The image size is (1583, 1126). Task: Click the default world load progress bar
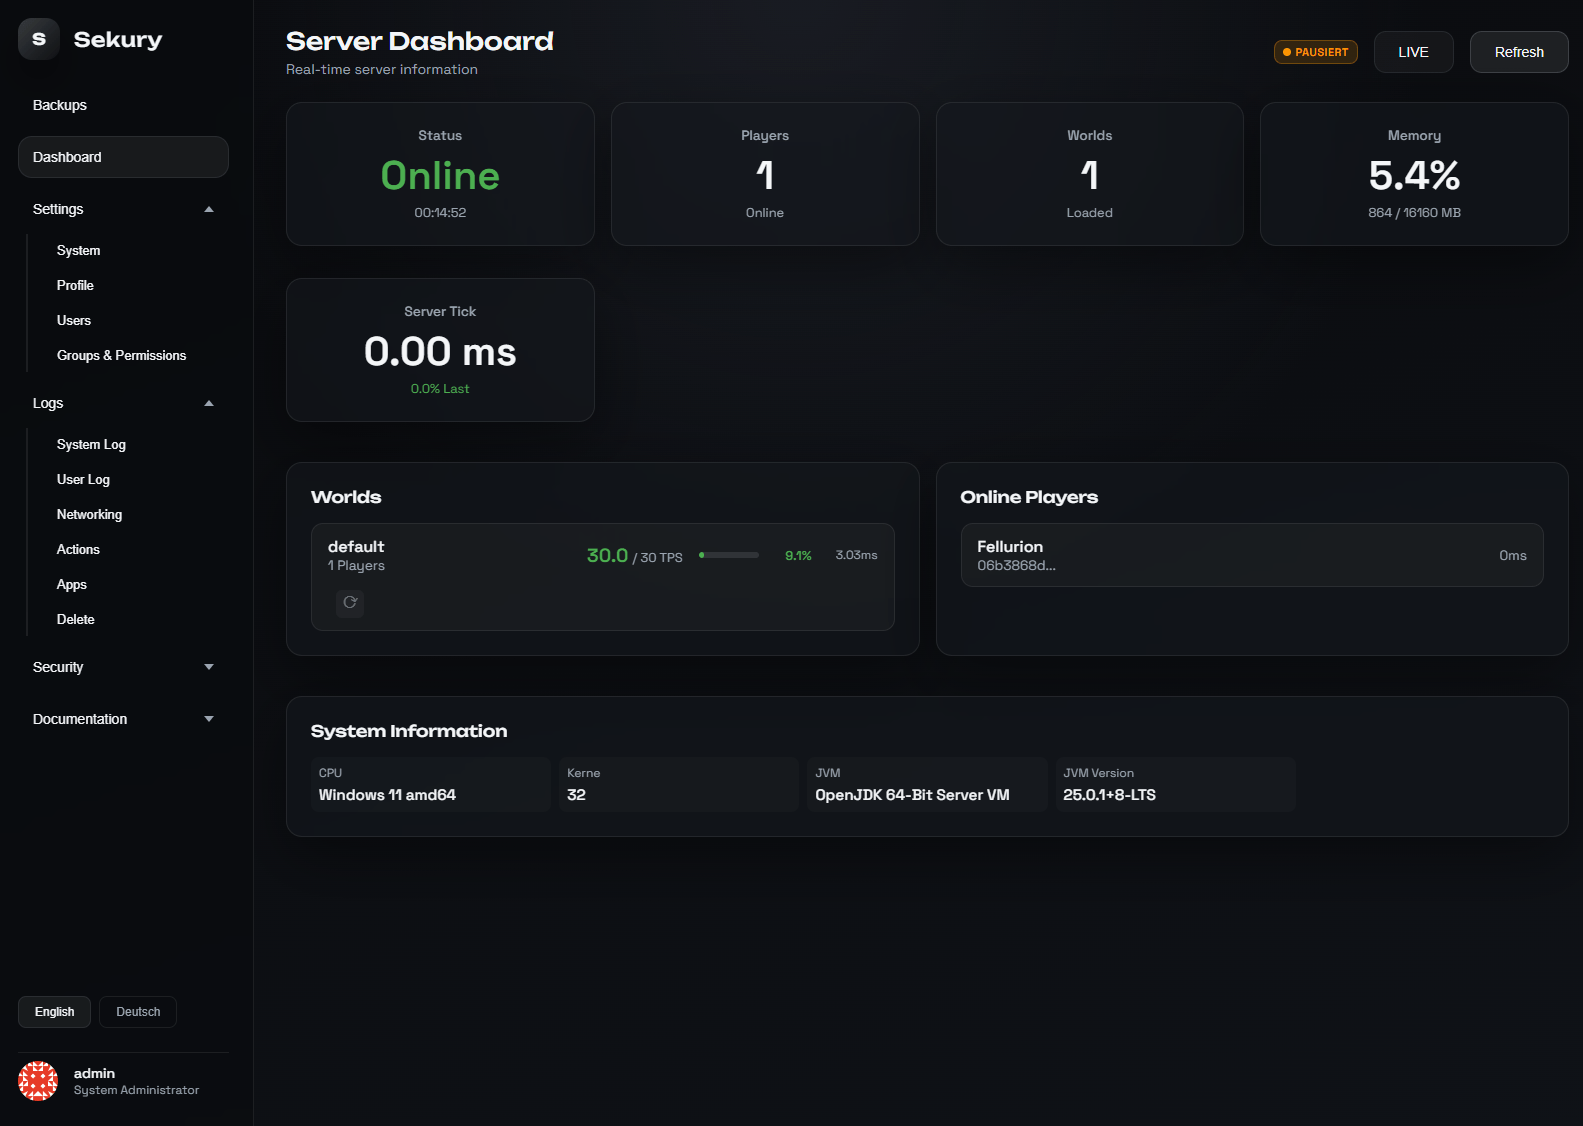pos(728,555)
